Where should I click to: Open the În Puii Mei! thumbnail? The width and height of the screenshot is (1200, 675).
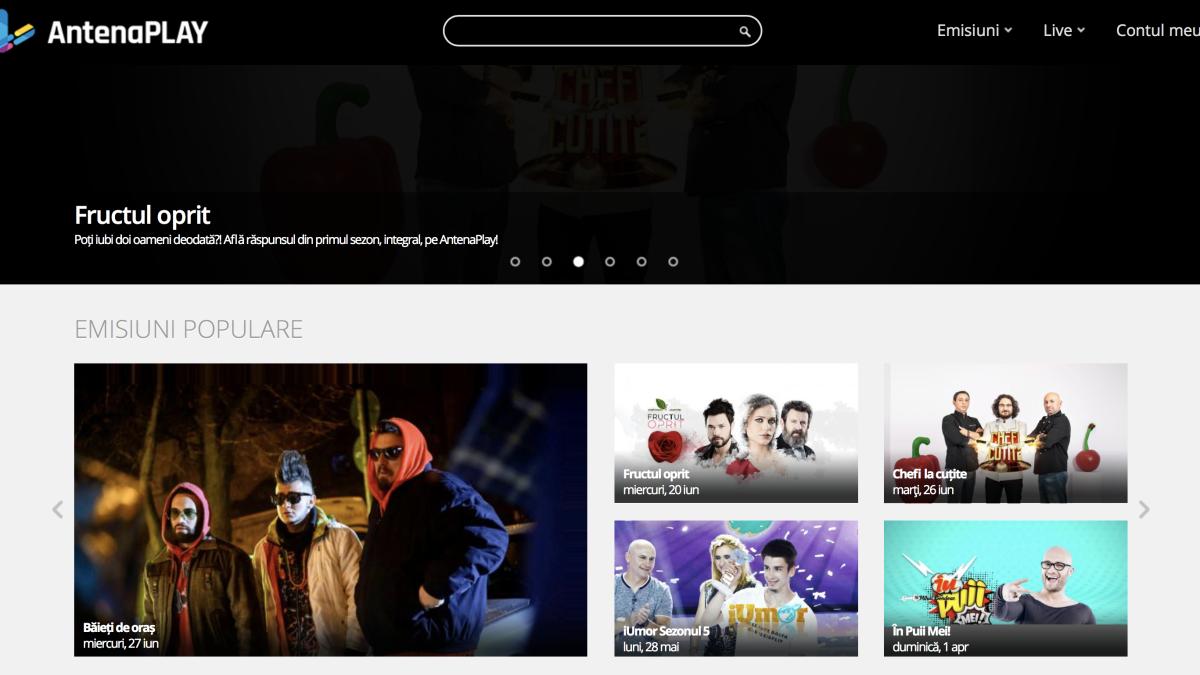[1005, 588]
